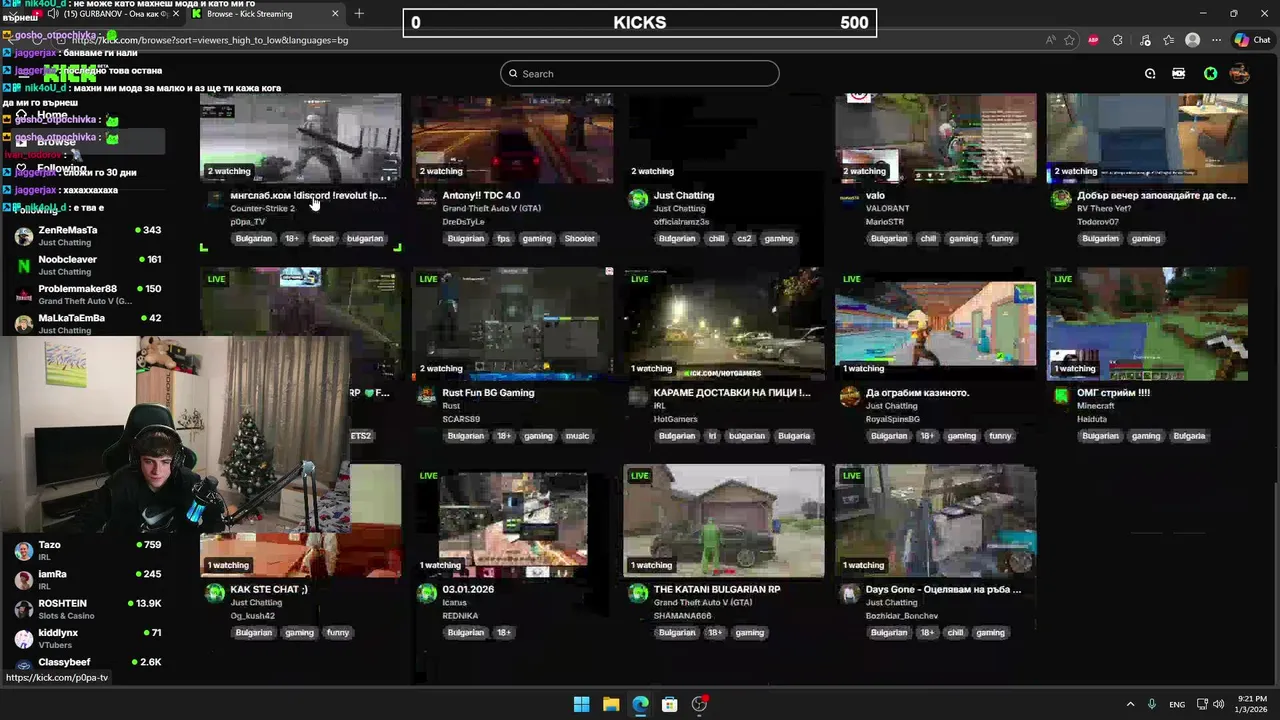The image size is (1280, 720).
Task: Open Grand Theft Auto V category under Antony!!
Action: [492, 208]
